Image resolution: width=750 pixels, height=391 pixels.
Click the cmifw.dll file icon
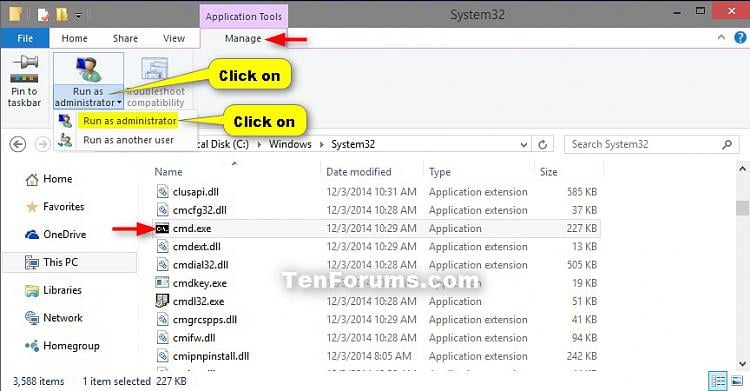tap(163, 338)
